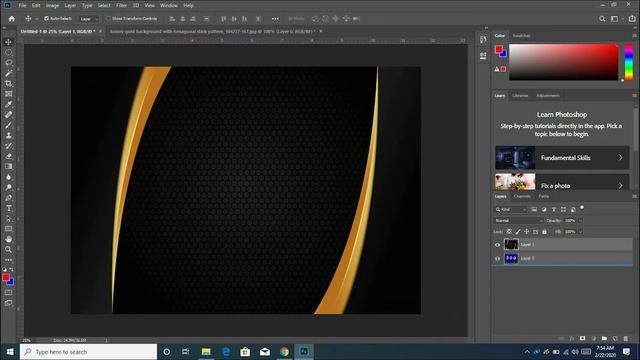The height and width of the screenshot is (360, 640).
Task: Select the Eraser tool
Action: 9,156
